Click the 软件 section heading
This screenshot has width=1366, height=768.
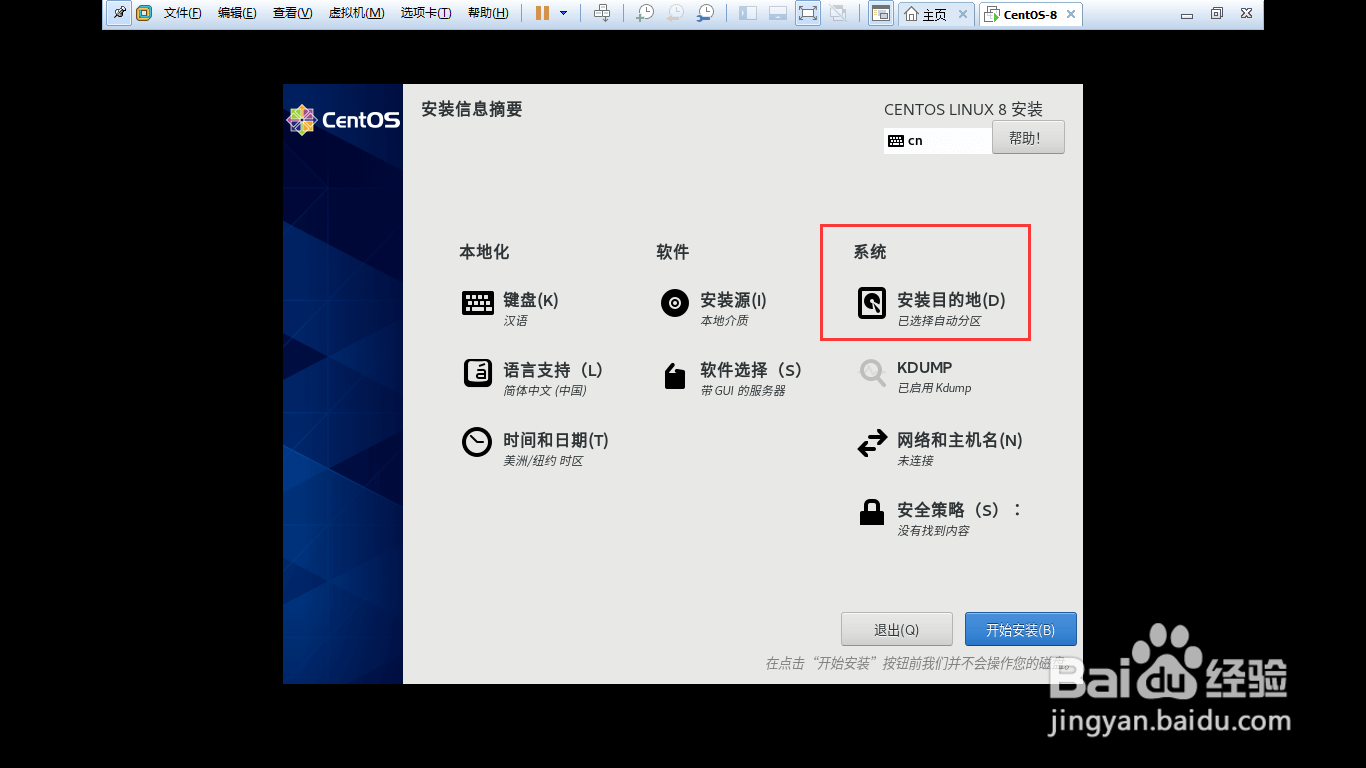tap(673, 252)
